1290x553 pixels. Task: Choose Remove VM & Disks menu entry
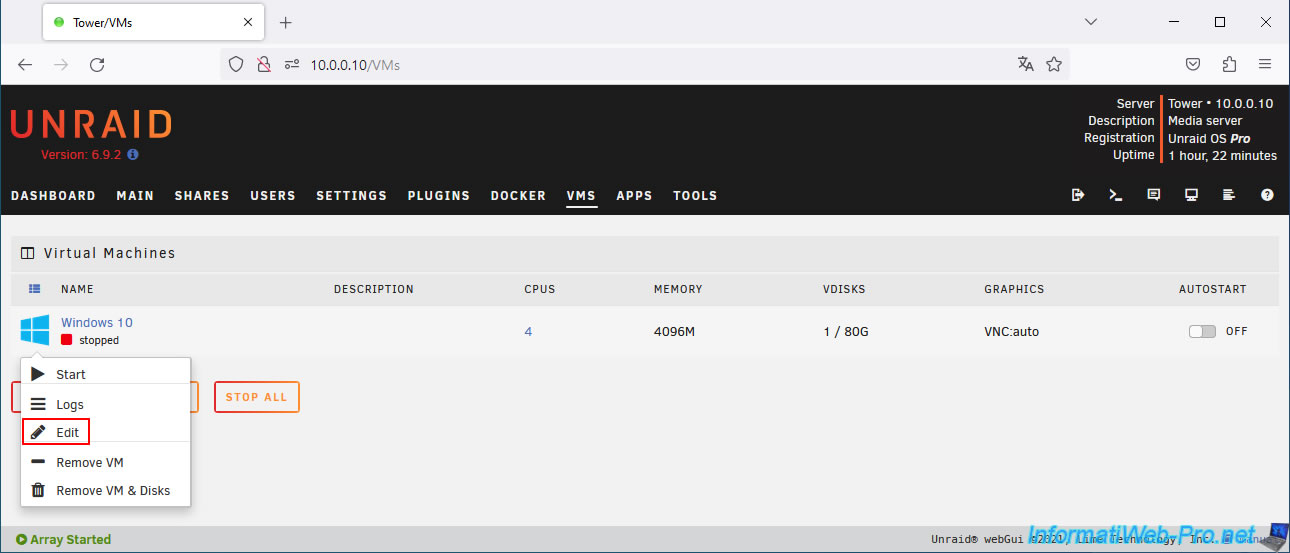106,490
